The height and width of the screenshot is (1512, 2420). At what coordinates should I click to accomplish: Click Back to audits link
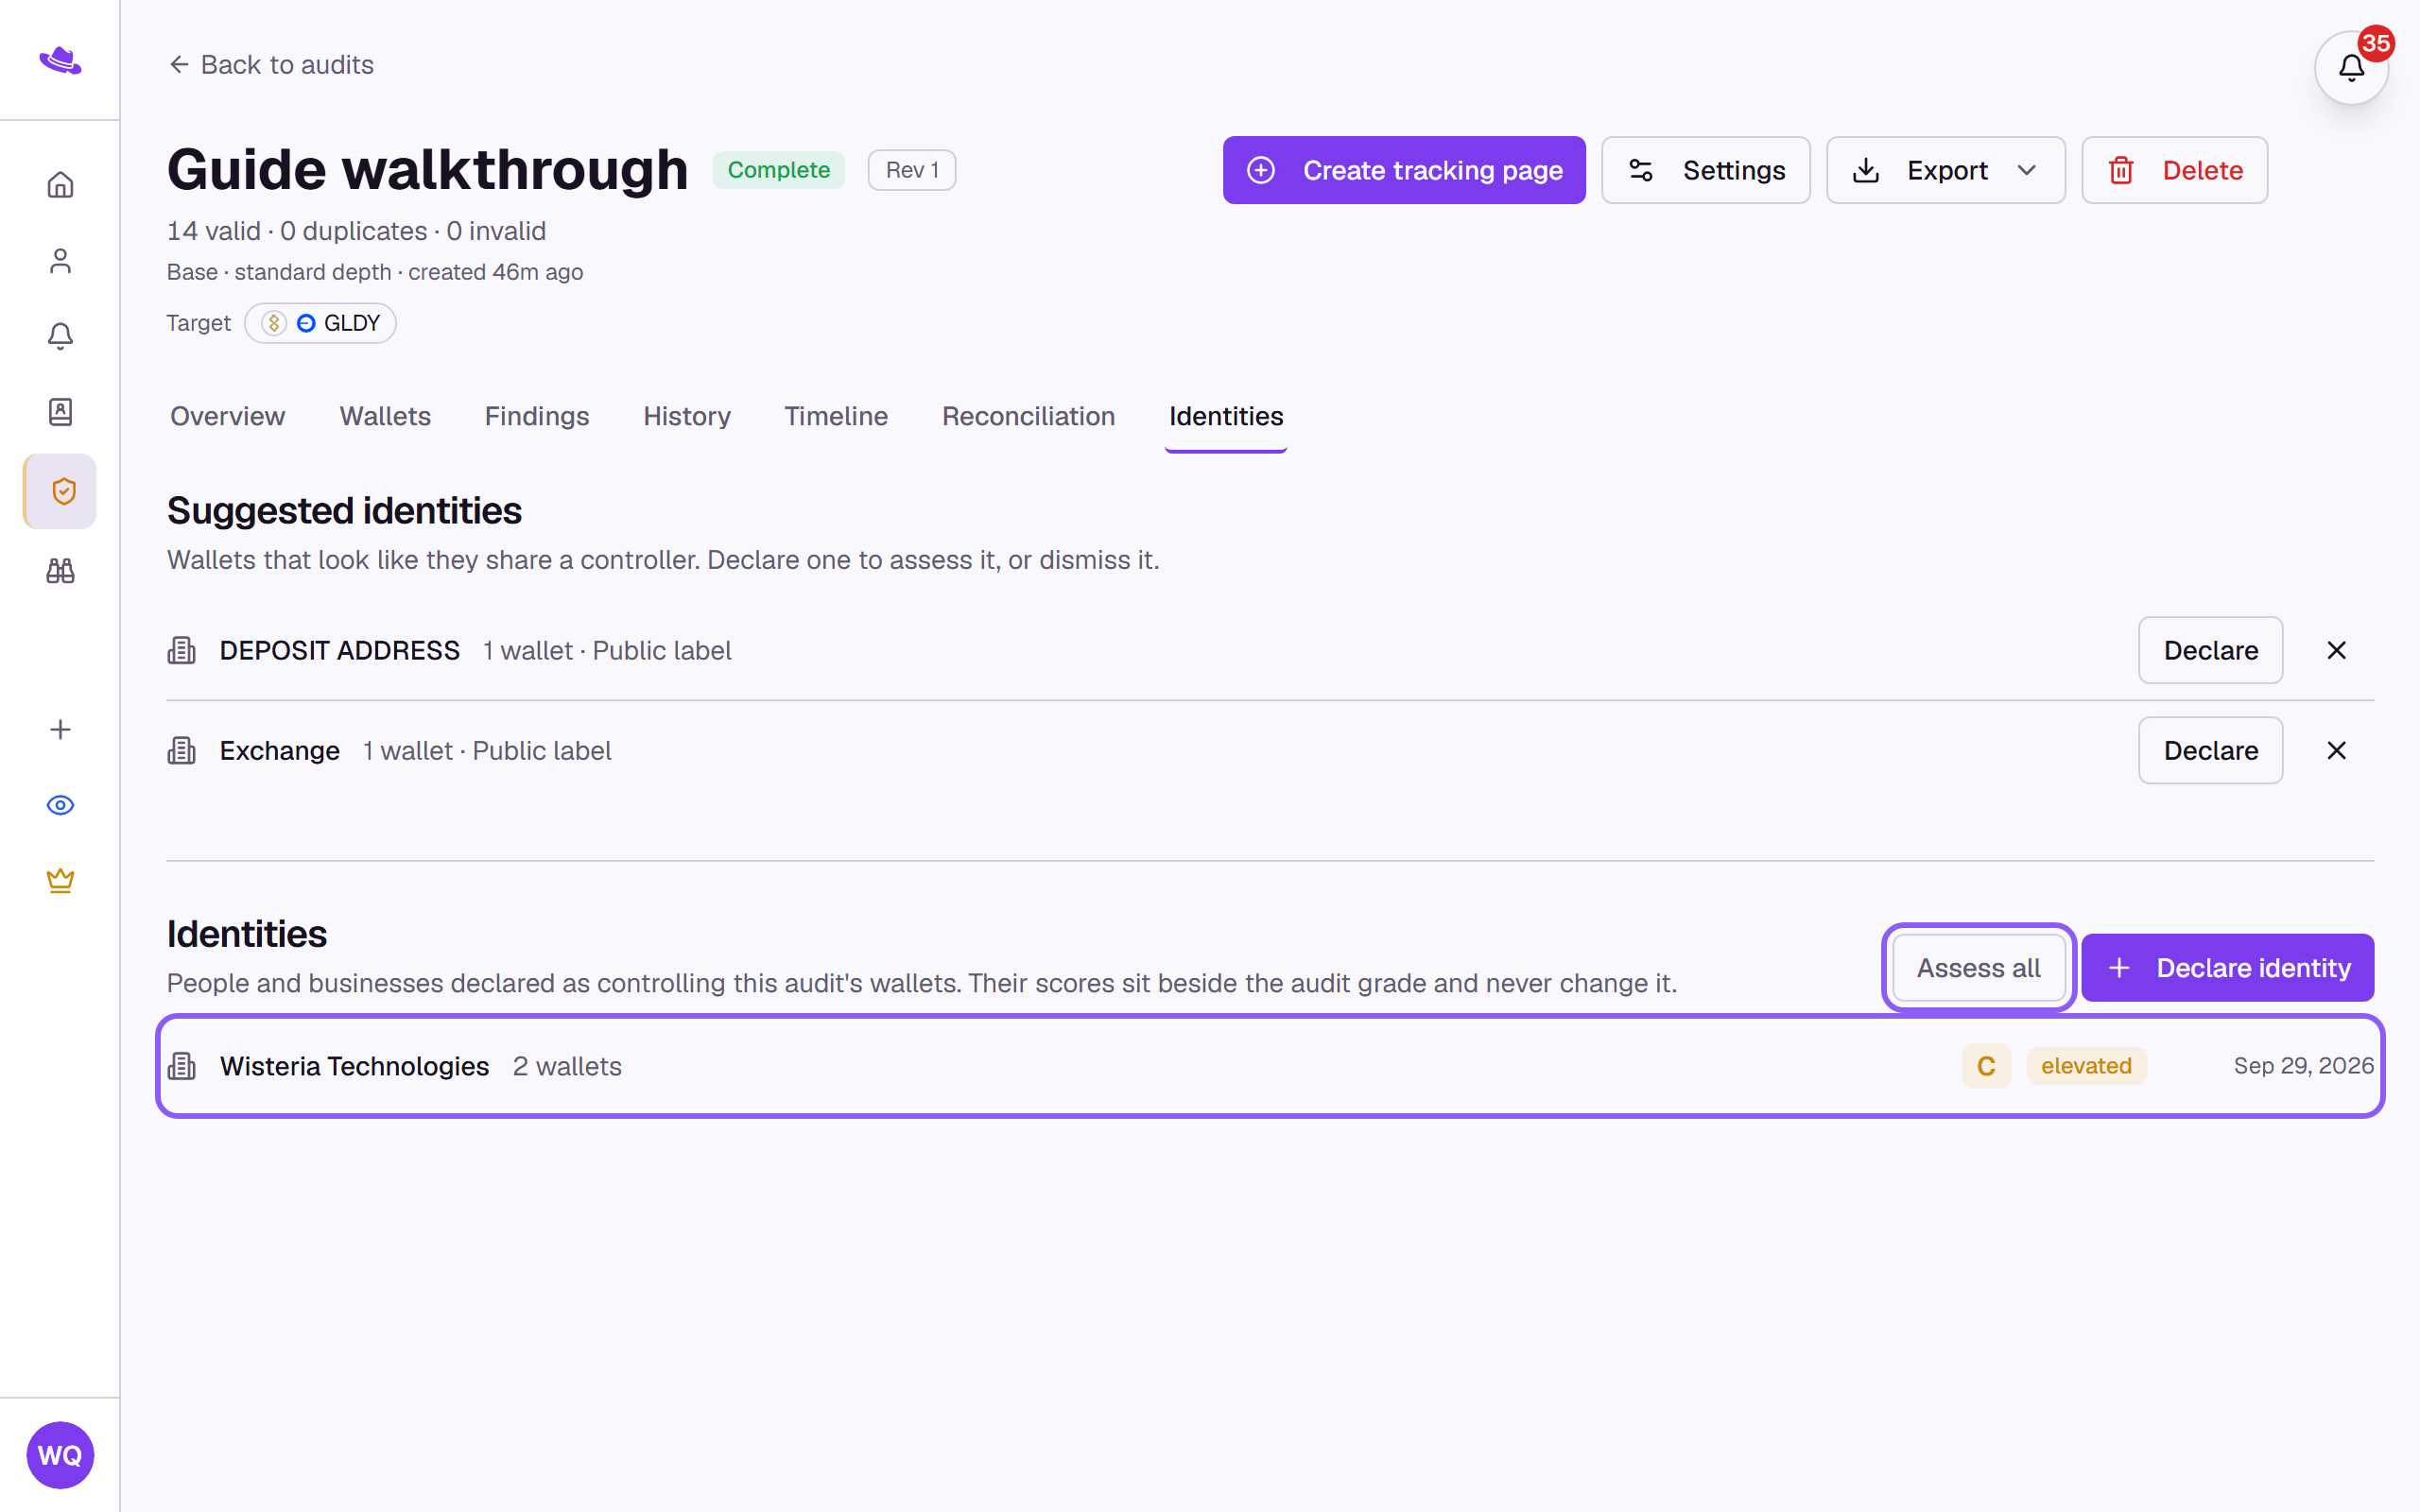click(x=271, y=65)
